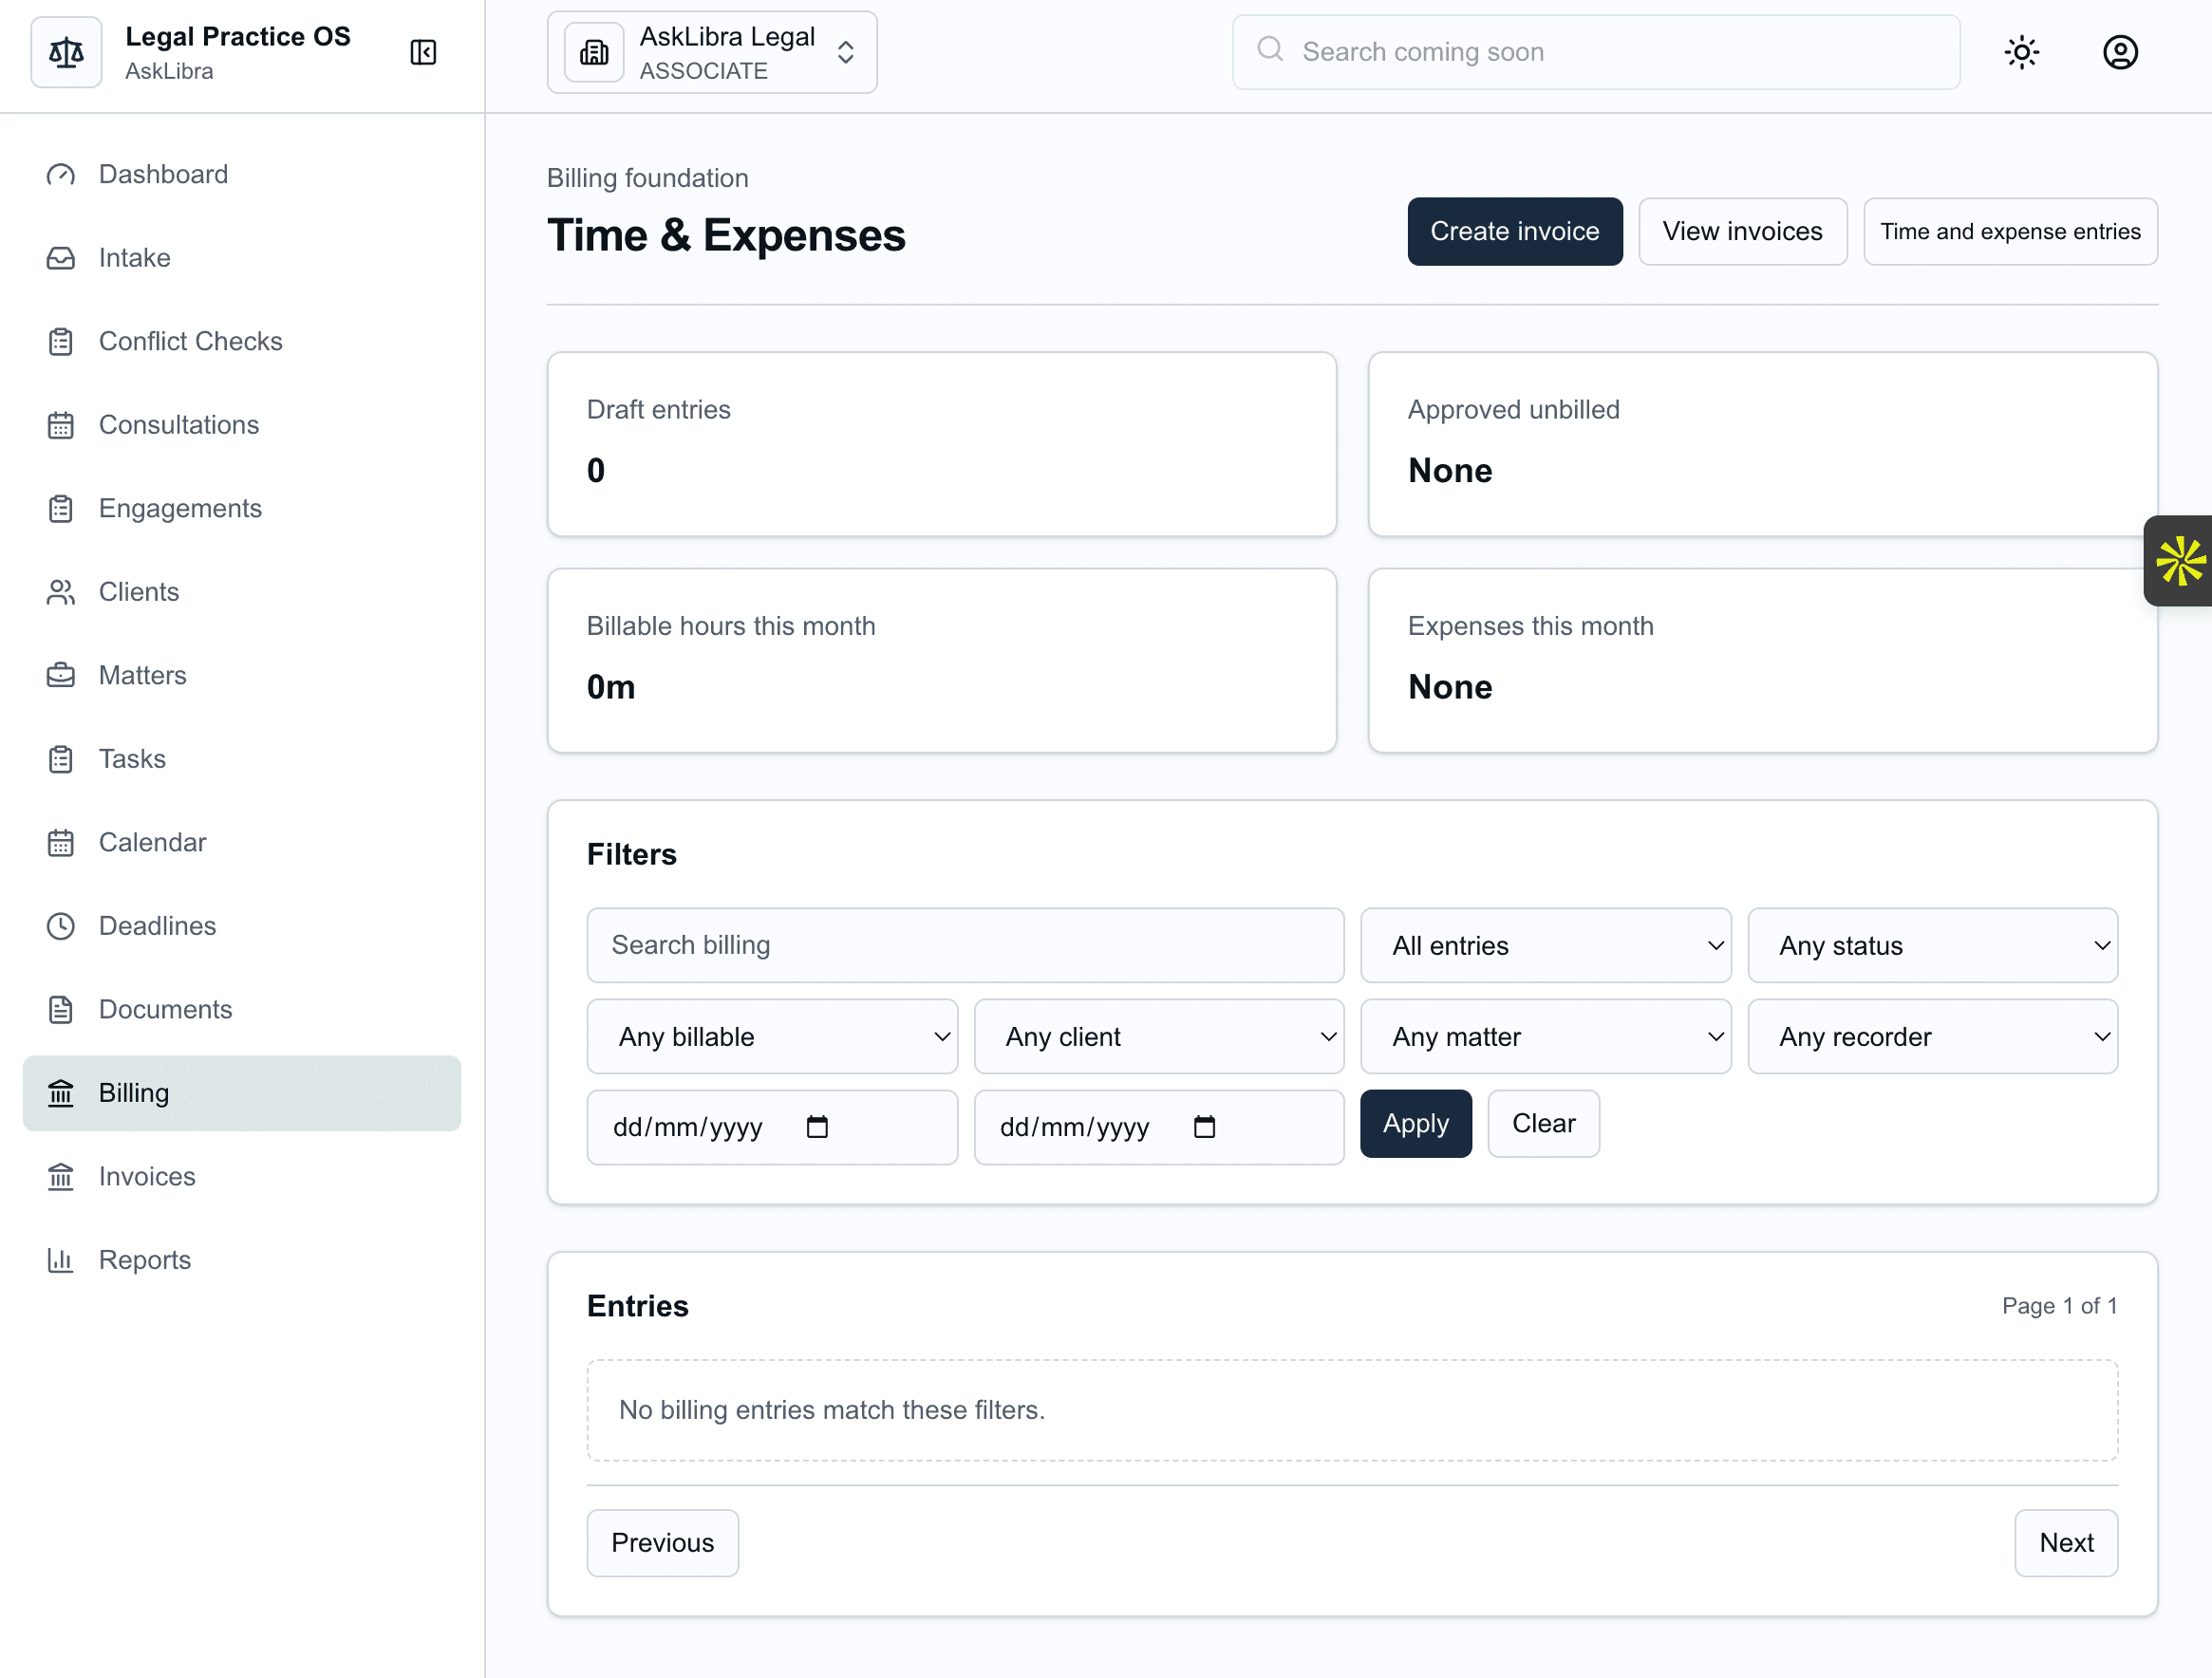
Task: Click the Billable hours this month card
Action: click(942, 661)
